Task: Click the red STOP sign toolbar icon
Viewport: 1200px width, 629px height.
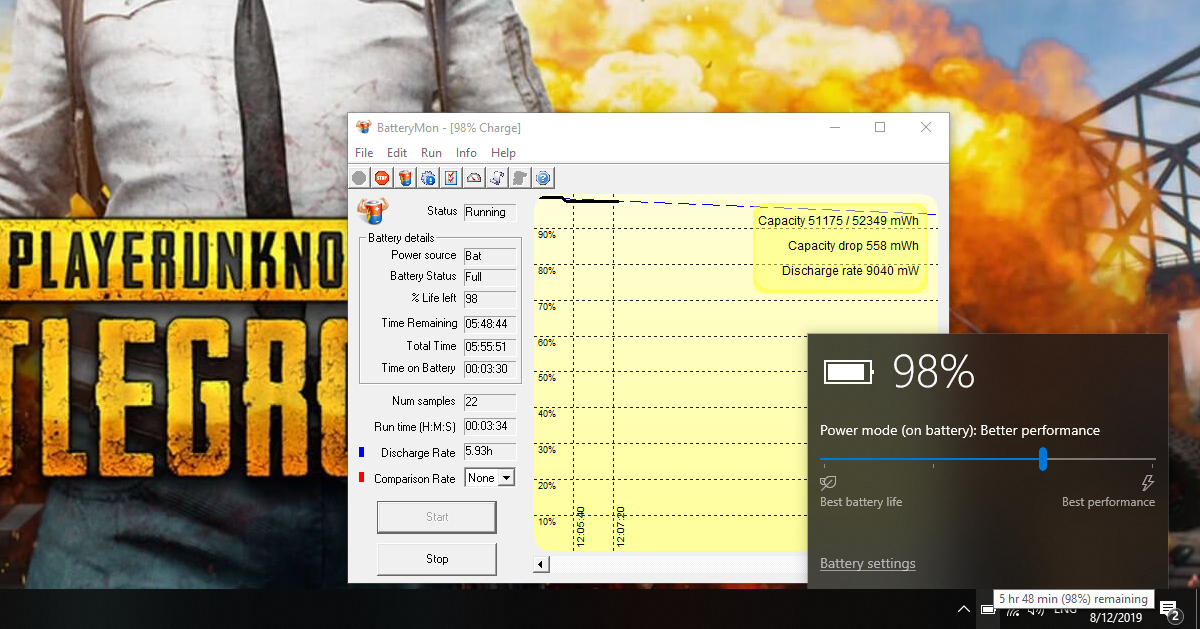Action: click(382, 178)
